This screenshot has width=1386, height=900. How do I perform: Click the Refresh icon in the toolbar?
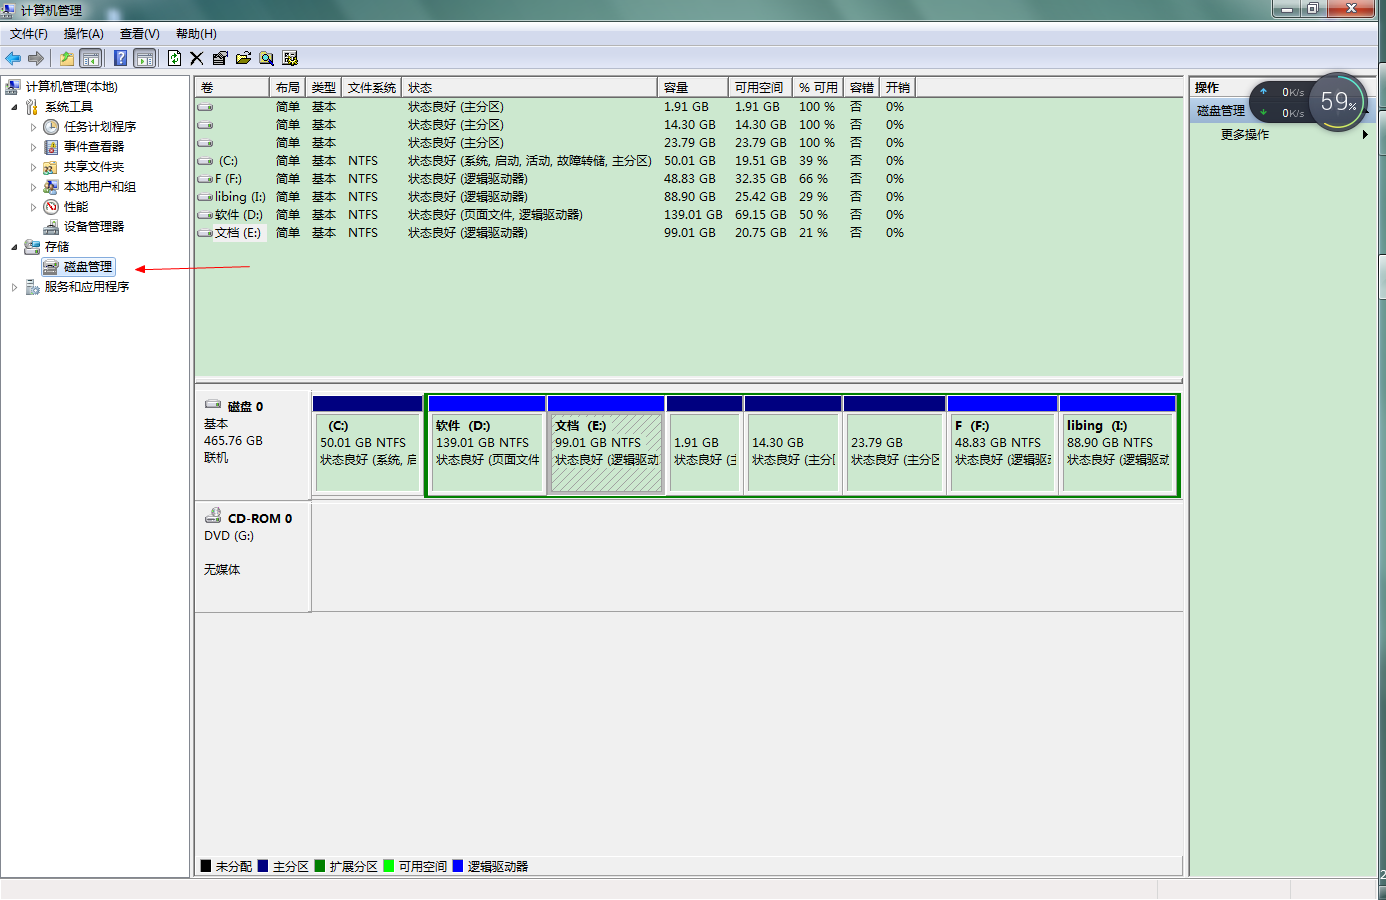point(174,58)
